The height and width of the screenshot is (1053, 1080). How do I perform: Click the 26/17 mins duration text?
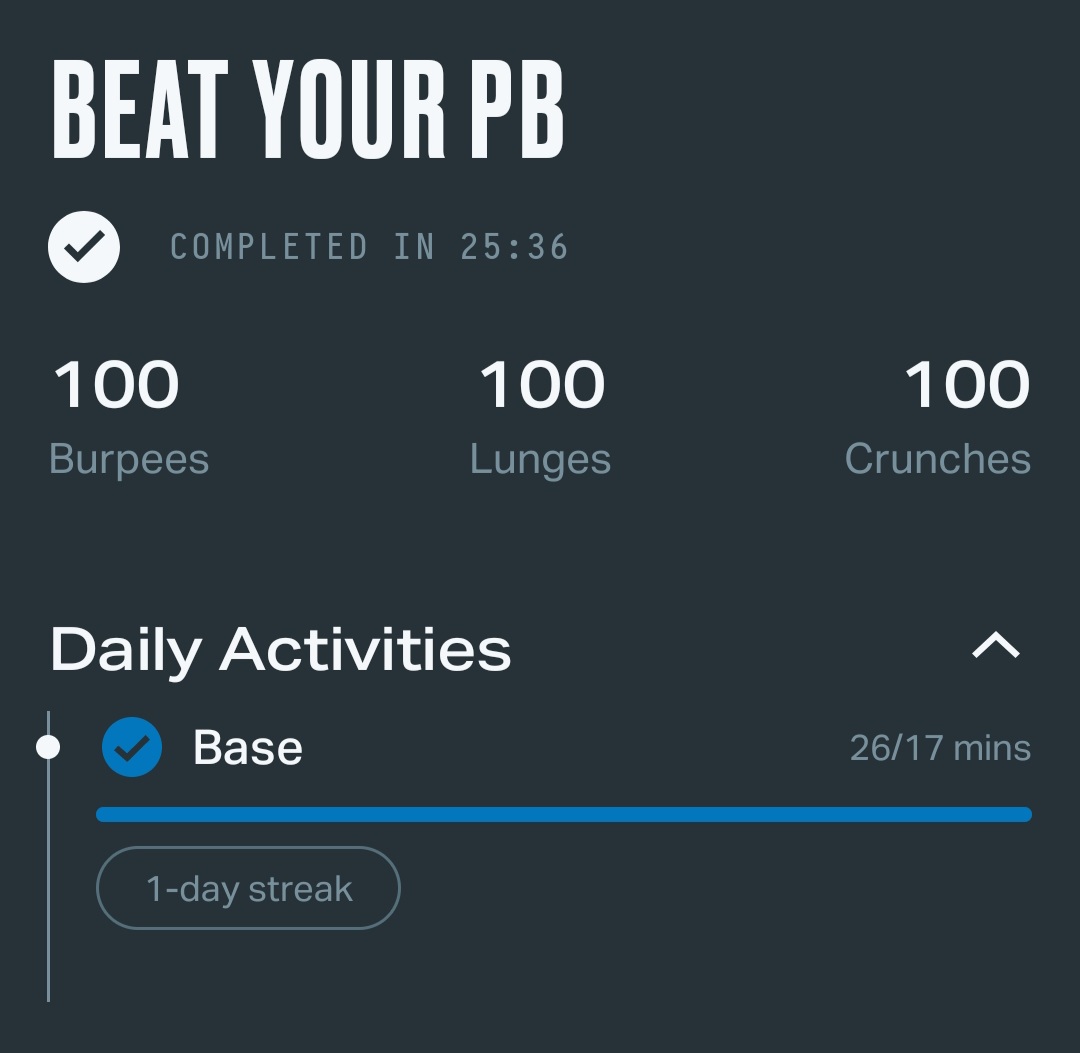point(940,748)
